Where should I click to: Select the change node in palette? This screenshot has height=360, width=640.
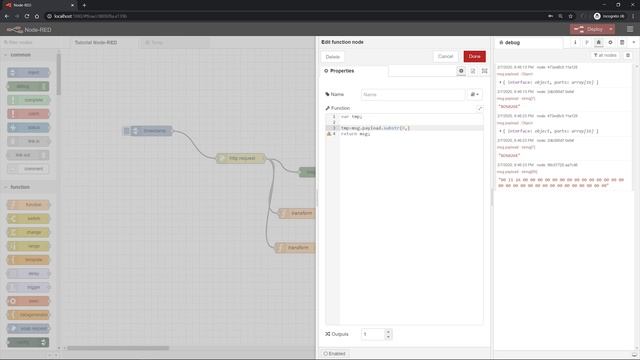point(28,232)
